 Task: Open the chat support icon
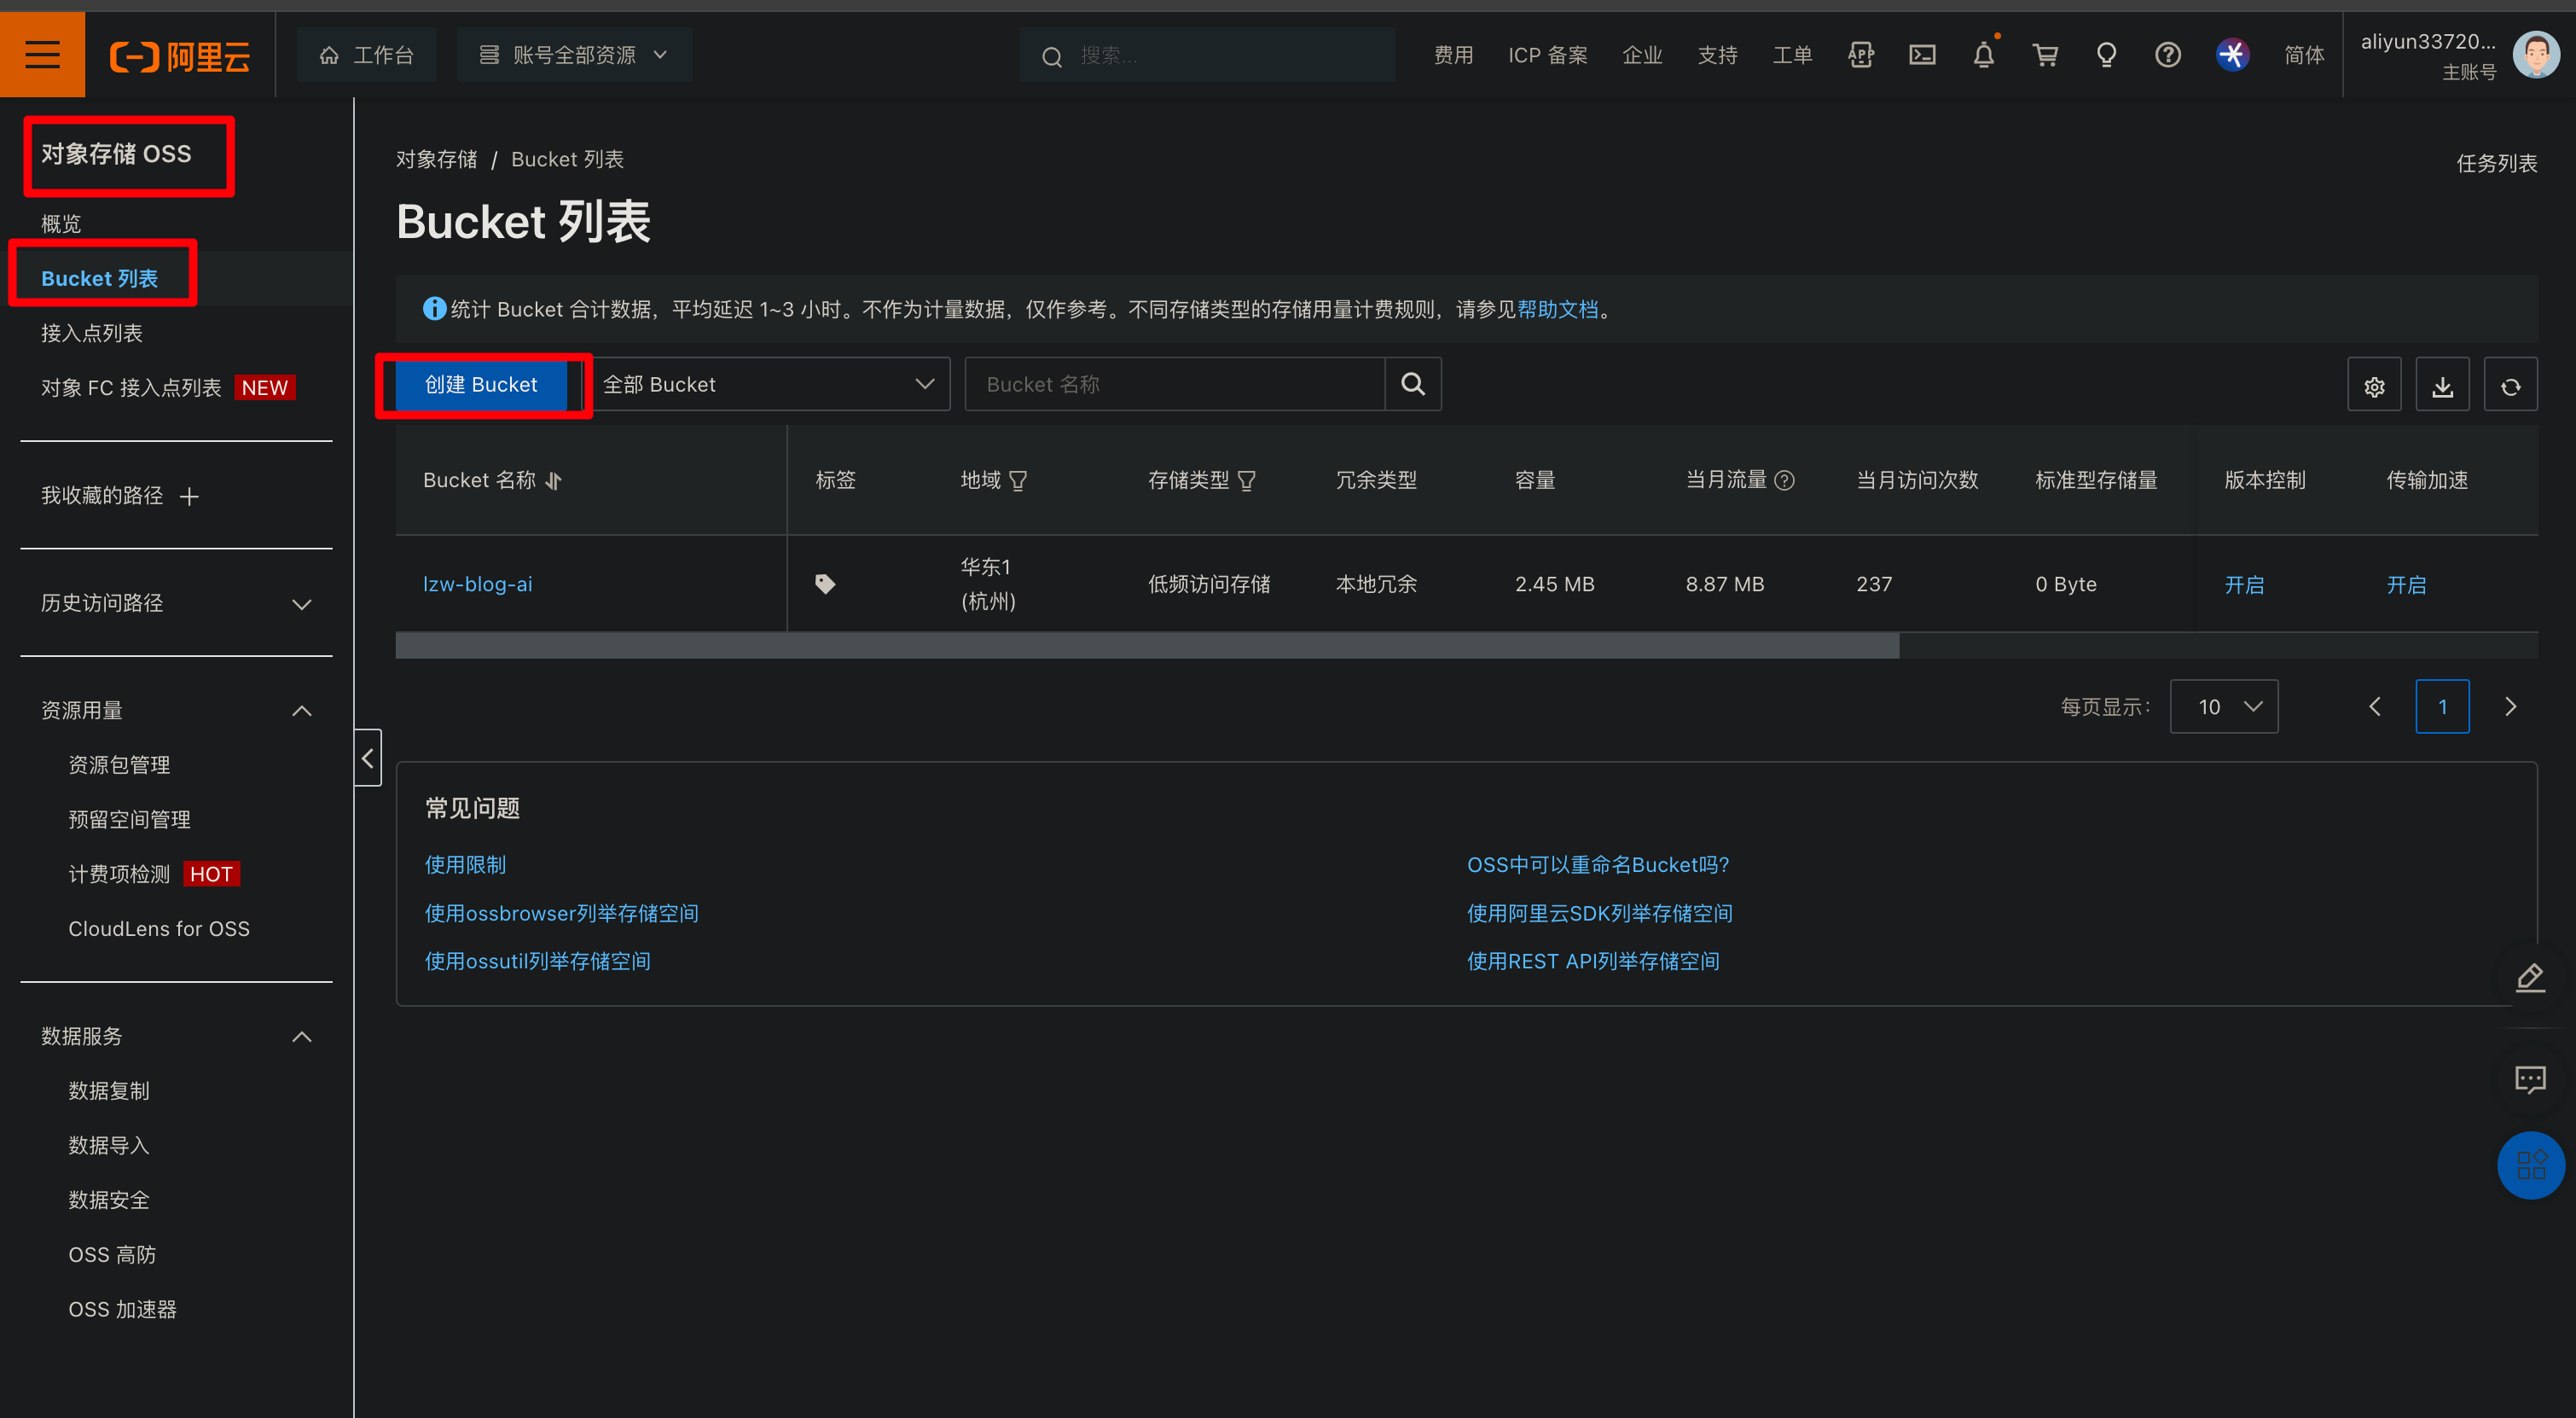coord(2530,1080)
